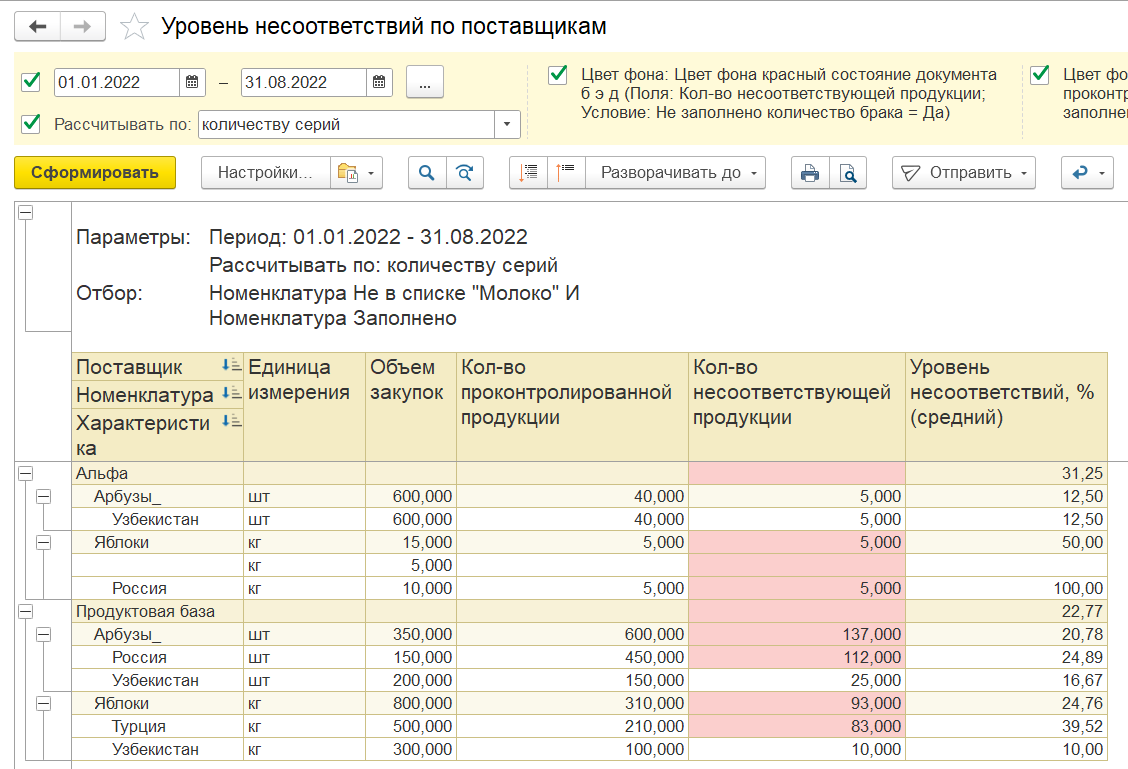
Task: Go back with the left arrow button
Action: click(x=37, y=27)
